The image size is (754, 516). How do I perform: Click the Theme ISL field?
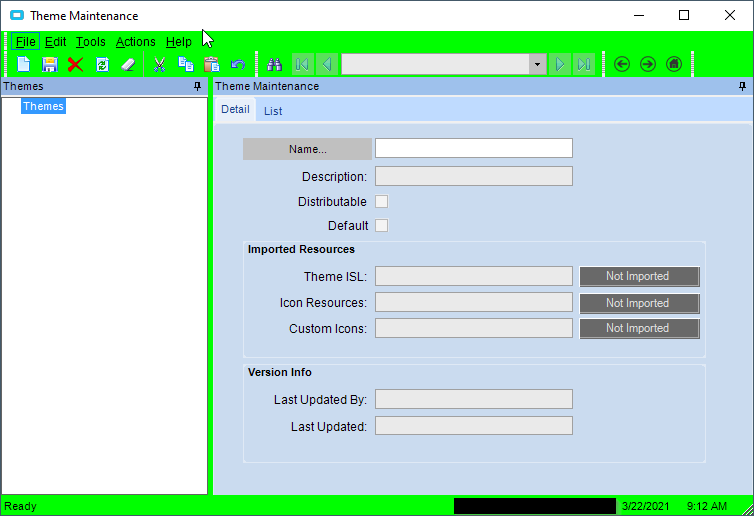[474, 276]
